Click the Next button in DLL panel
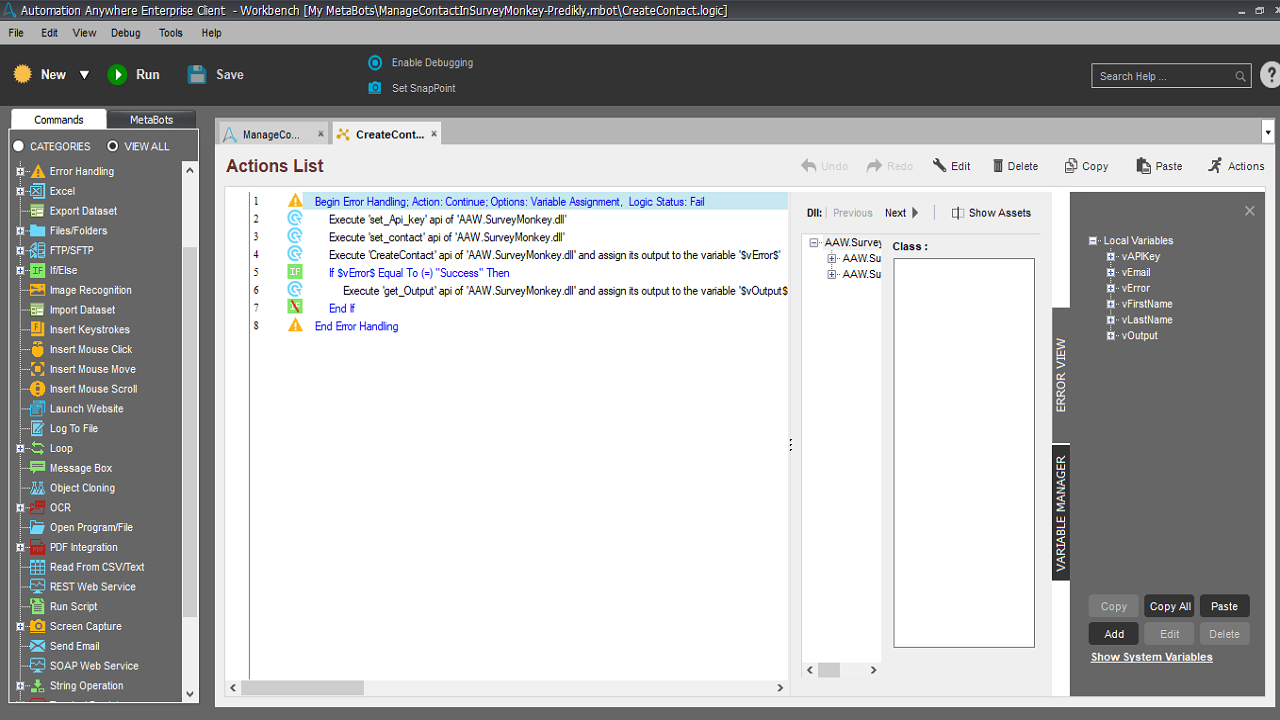 (902, 213)
